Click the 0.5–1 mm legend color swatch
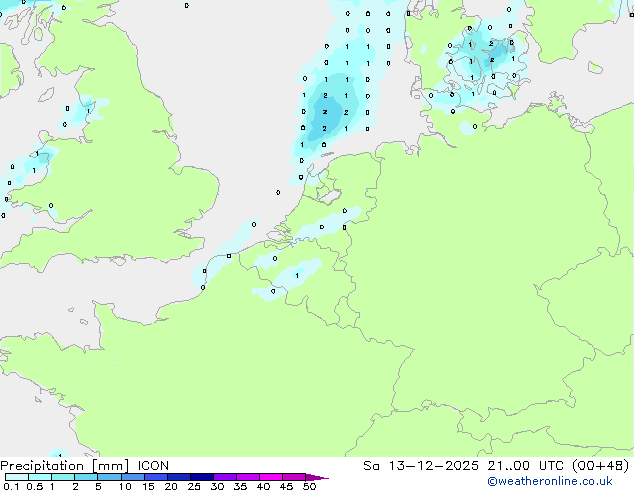The image size is (634, 490). tap(40, 477)
